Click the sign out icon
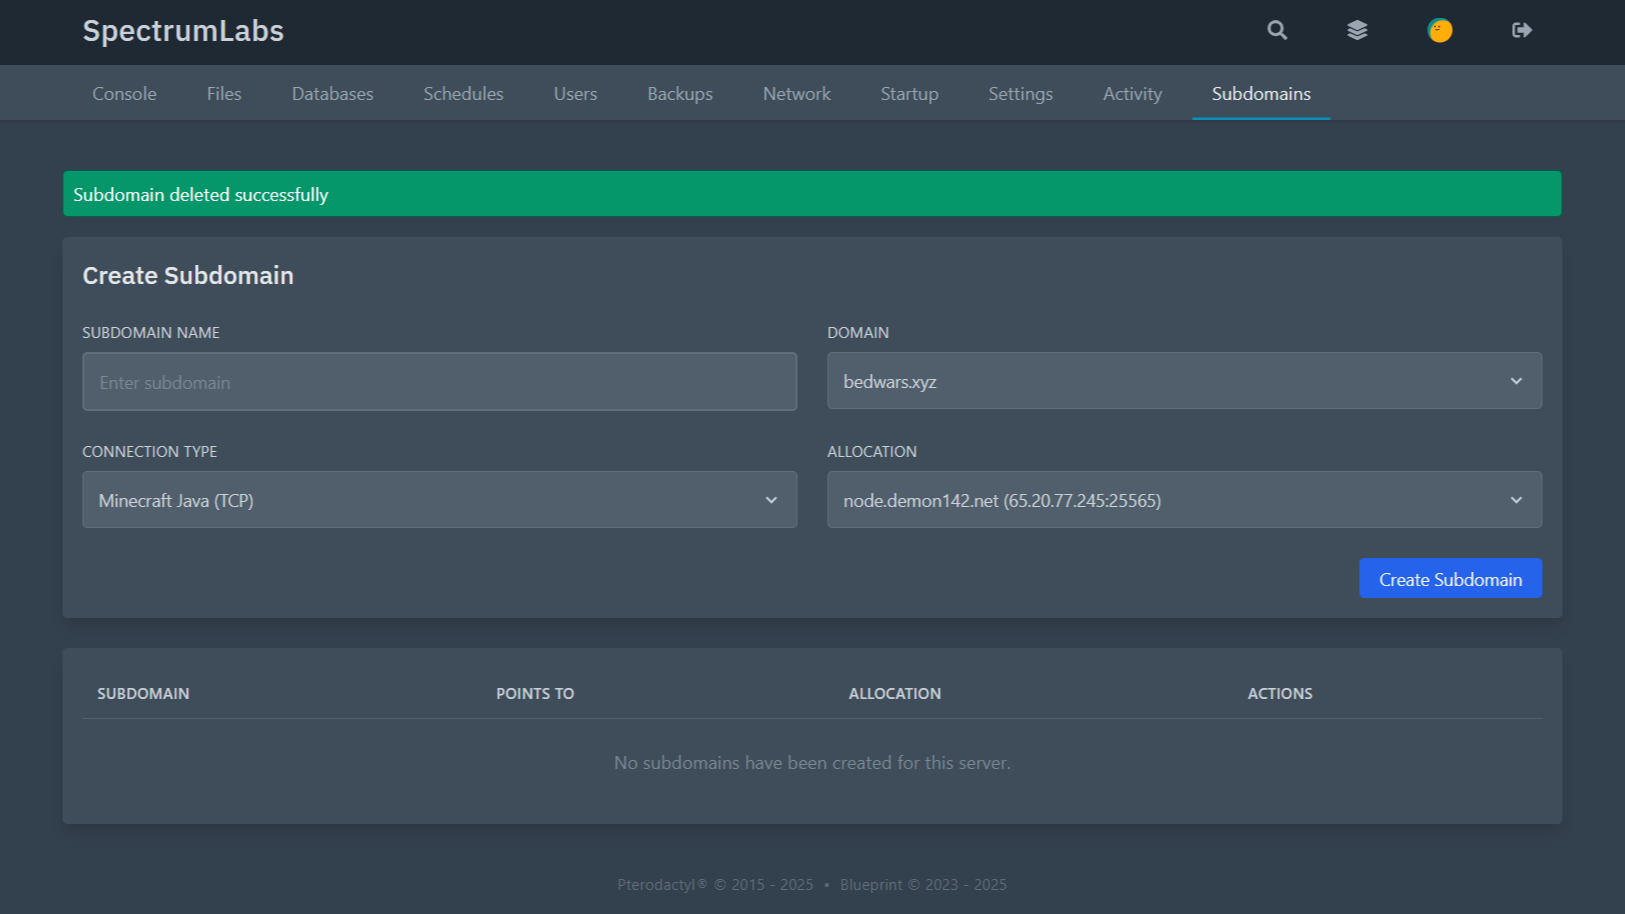The height and width of the screenshot is (914, 1625). coord(1521,30)
